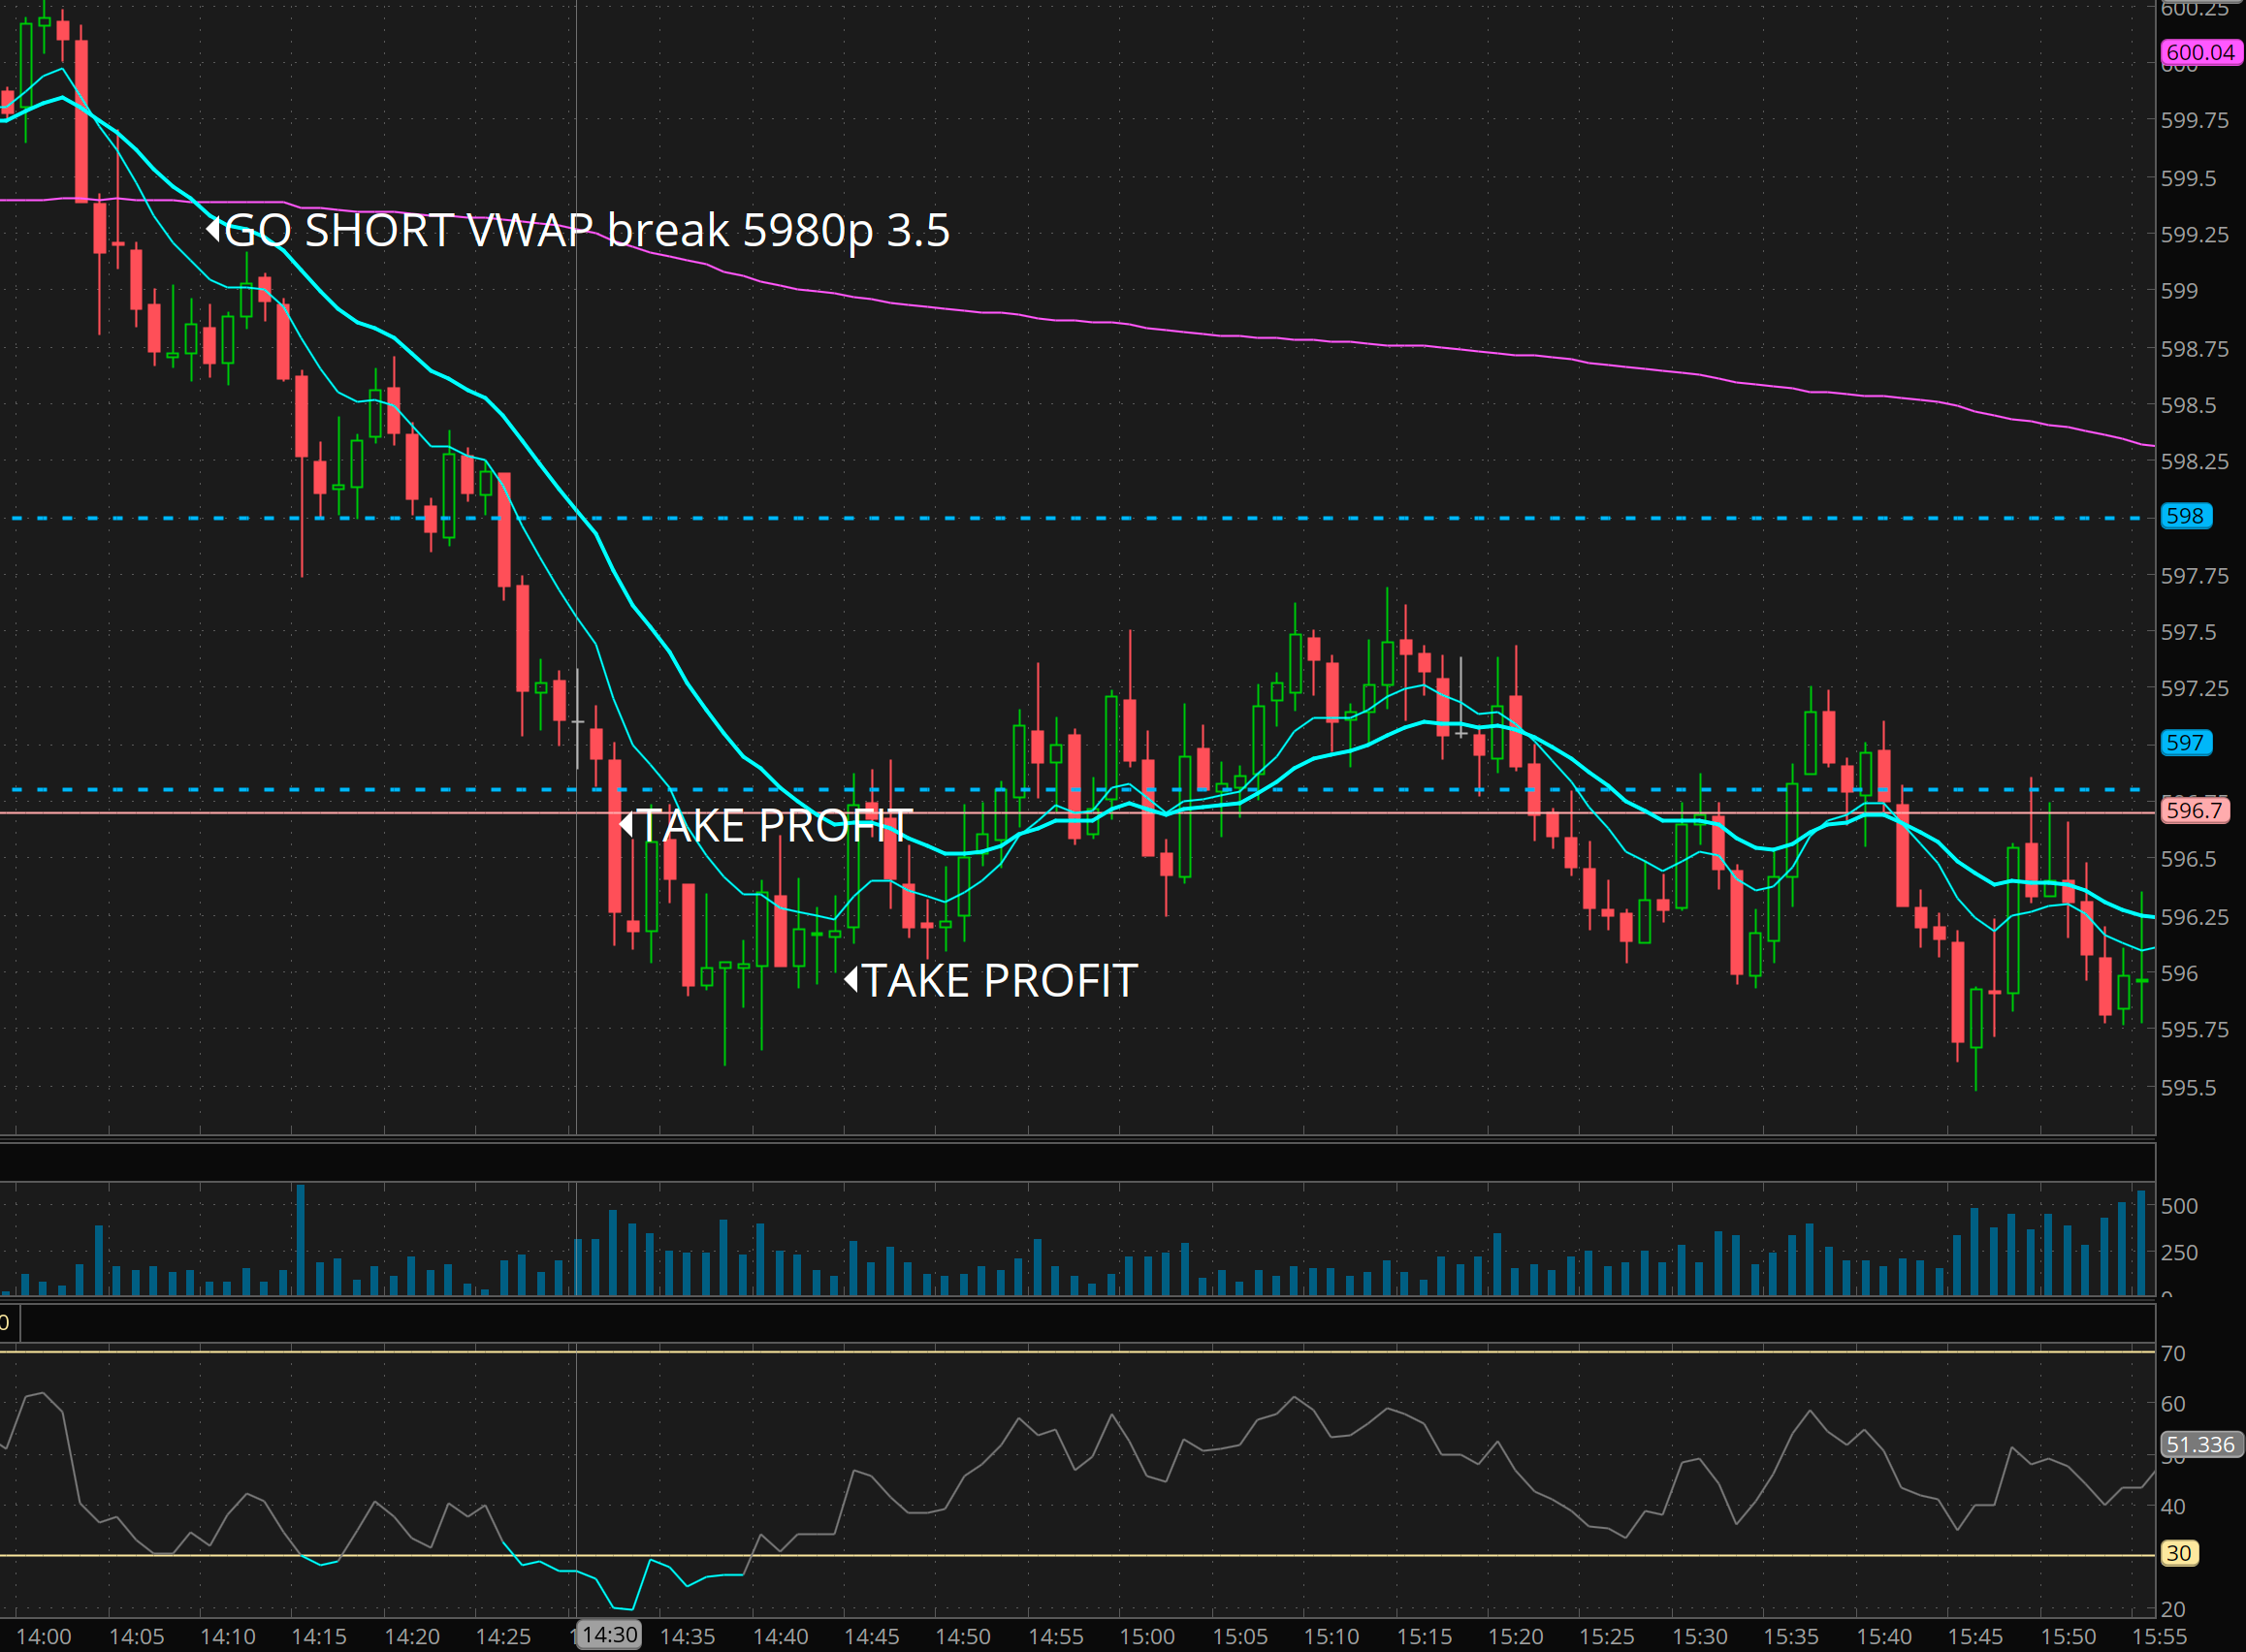The image size is (2246, 1652).
Task: Click the 599.5 label on price axis
Action: pyautogui.click(x=2187, y=178)
